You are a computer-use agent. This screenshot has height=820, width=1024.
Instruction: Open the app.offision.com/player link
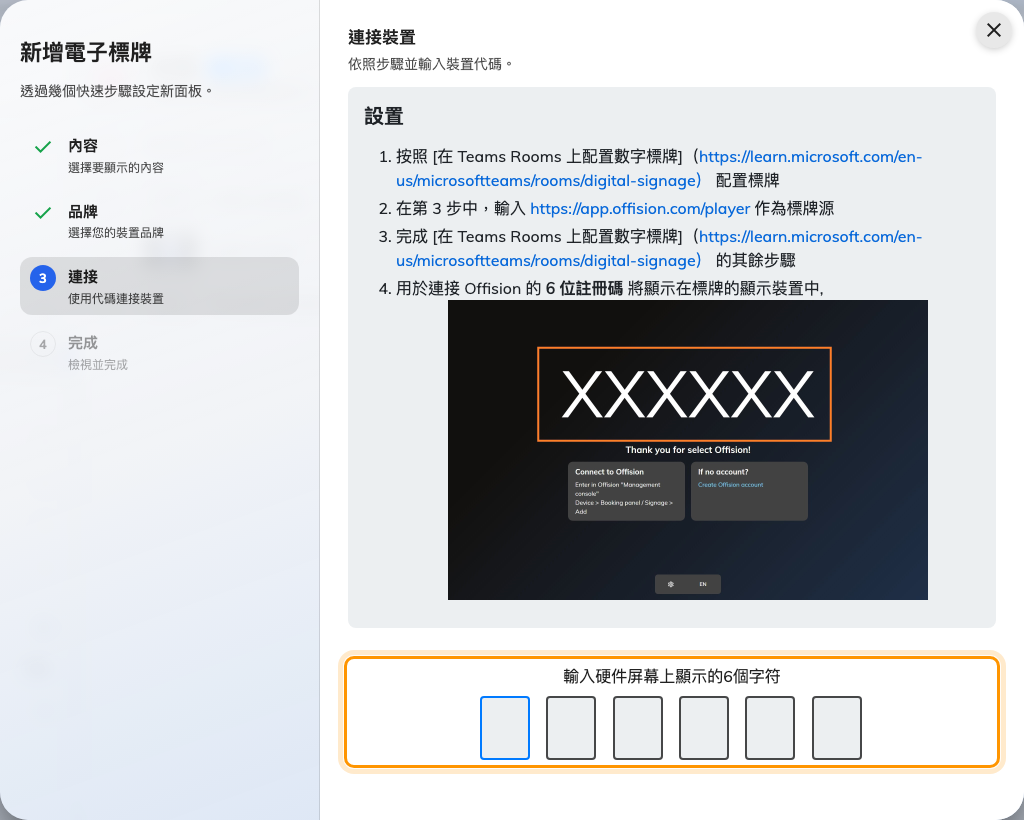click(x=640, y=208)
